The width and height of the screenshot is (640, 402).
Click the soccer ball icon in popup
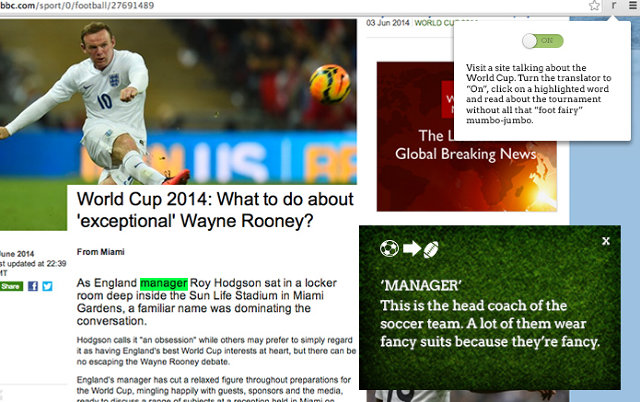389,249
